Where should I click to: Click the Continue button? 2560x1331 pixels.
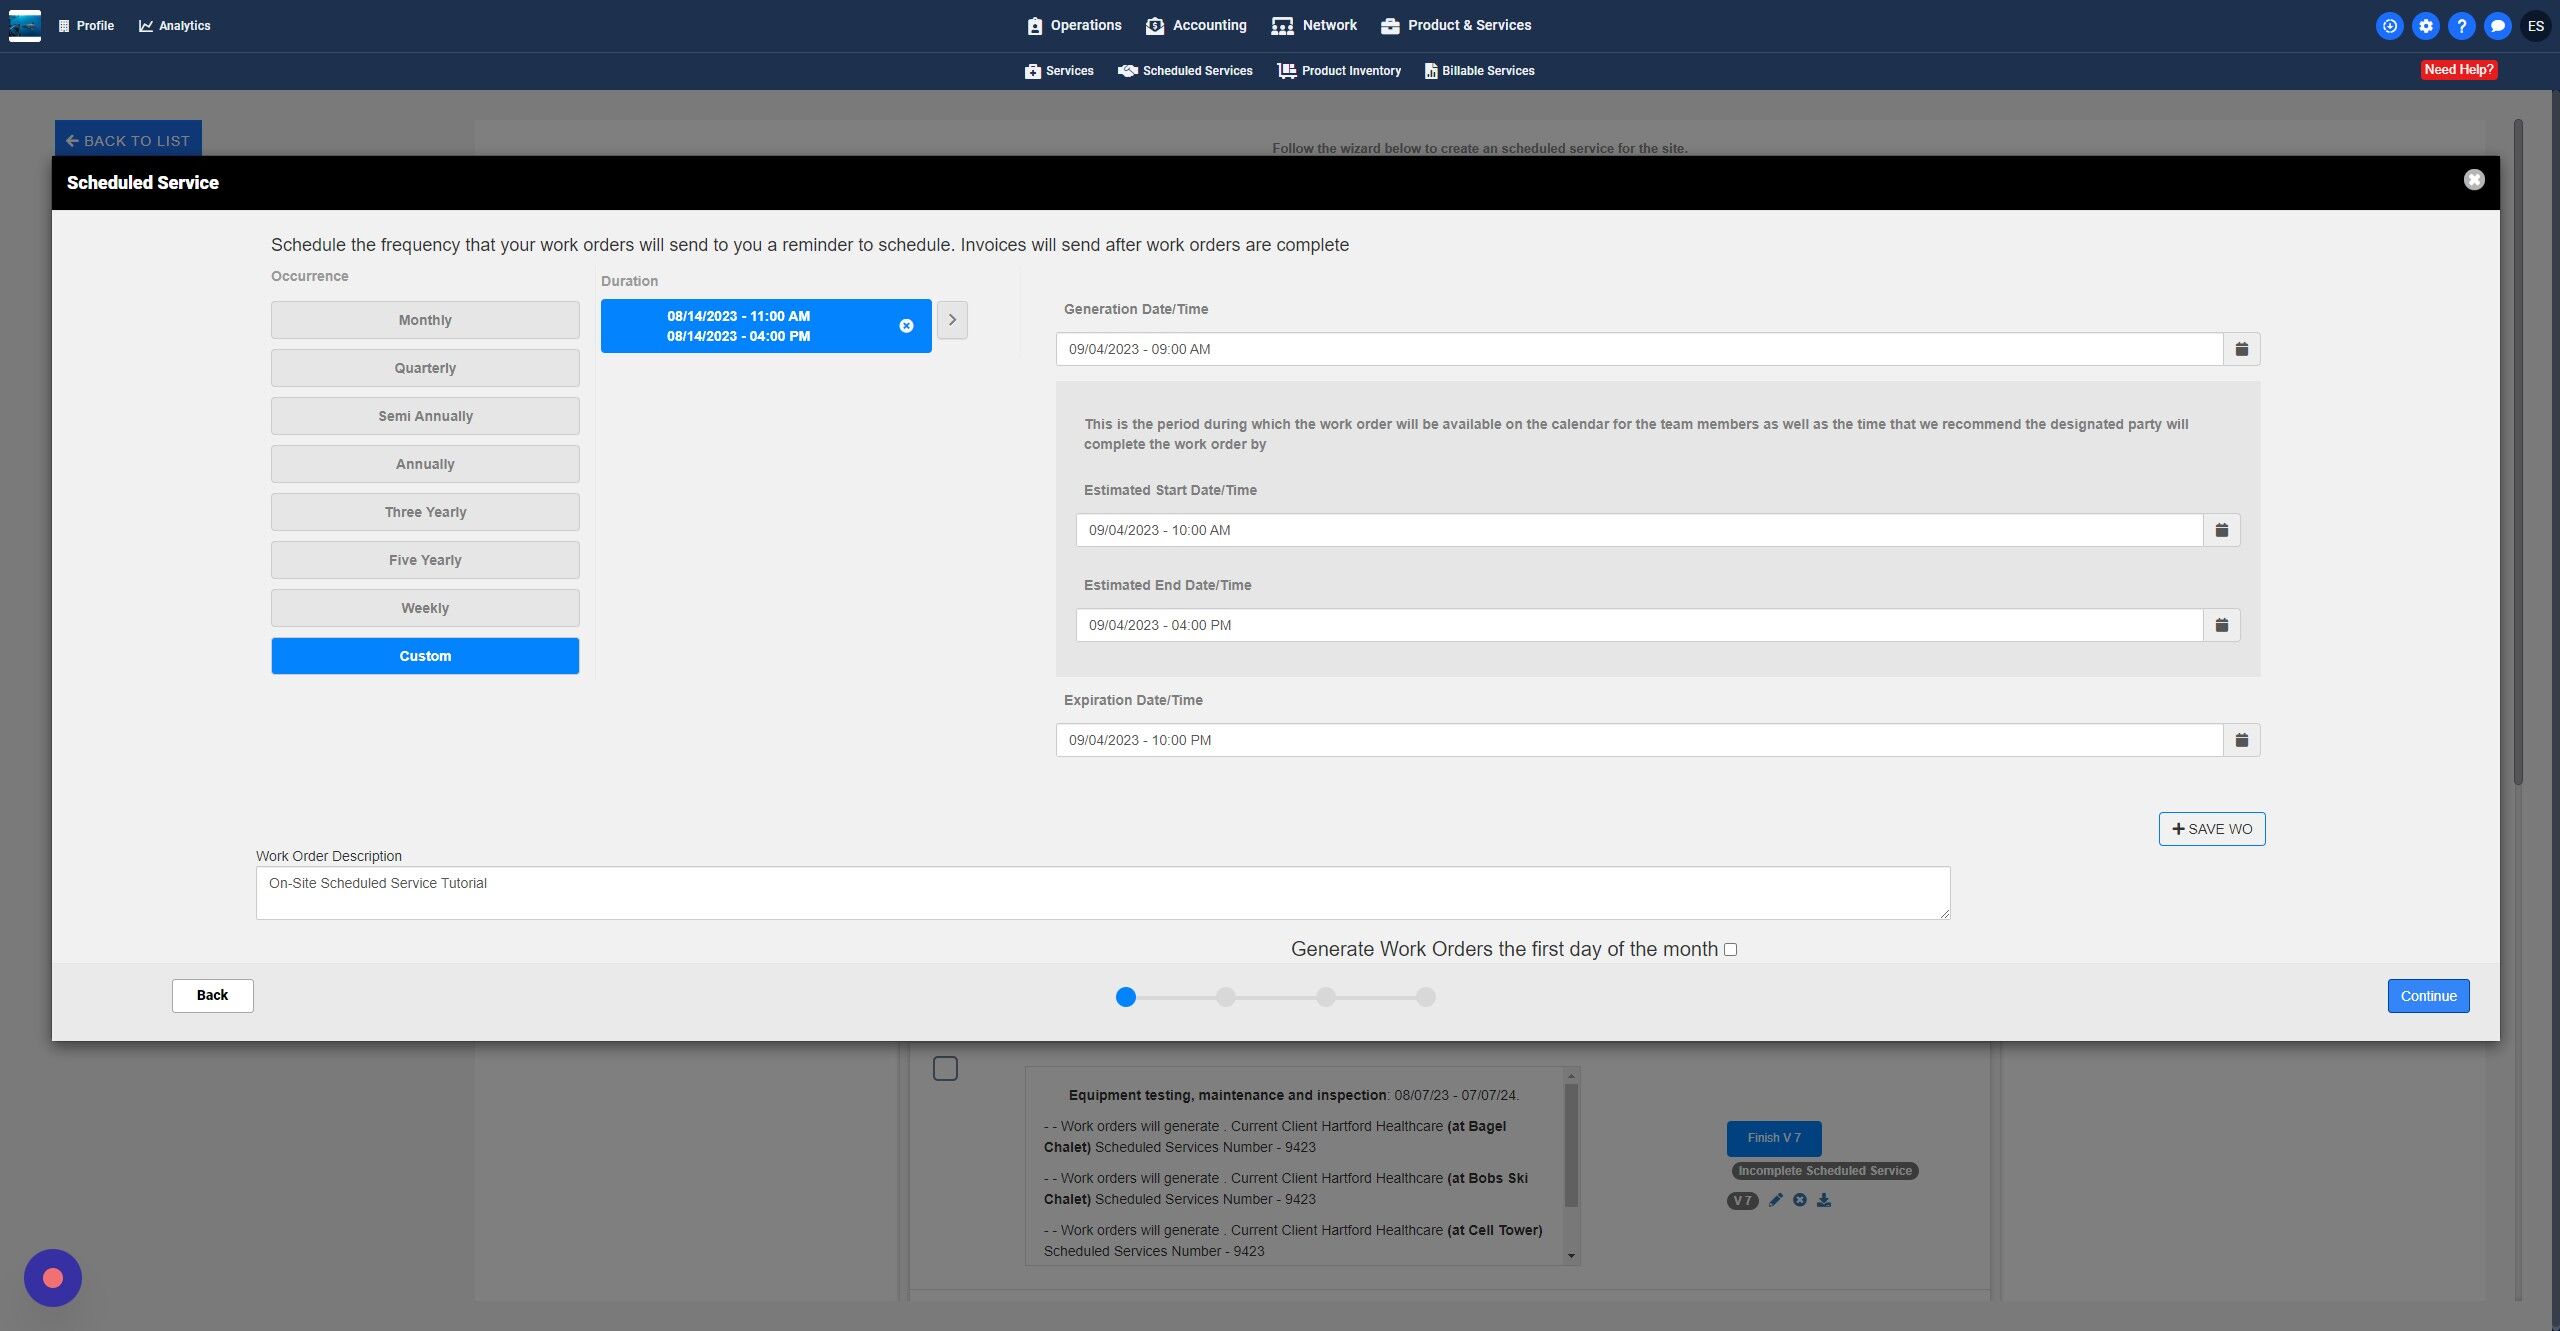[2428, 996]
